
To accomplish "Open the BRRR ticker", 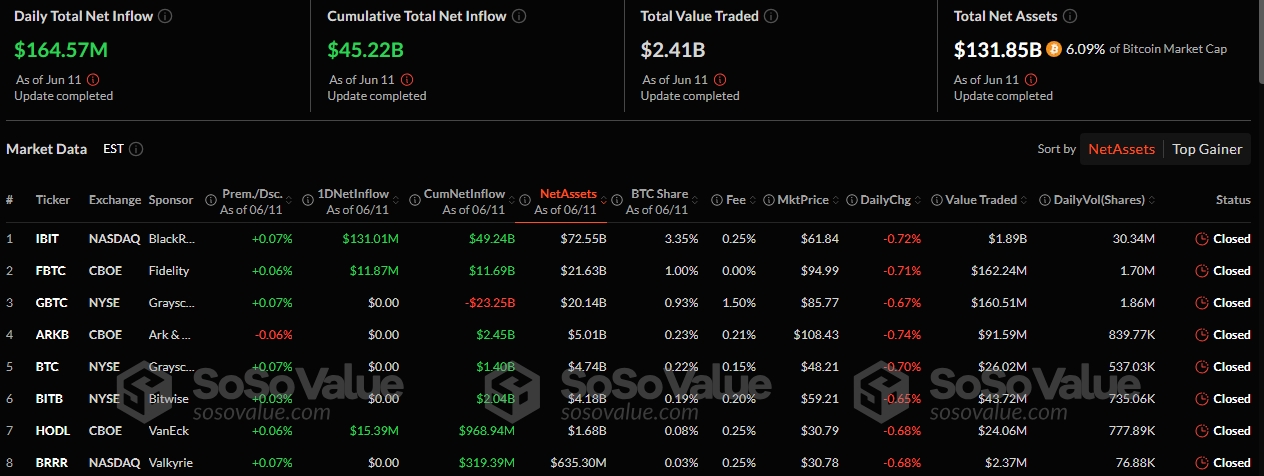I will pos(51,463).
